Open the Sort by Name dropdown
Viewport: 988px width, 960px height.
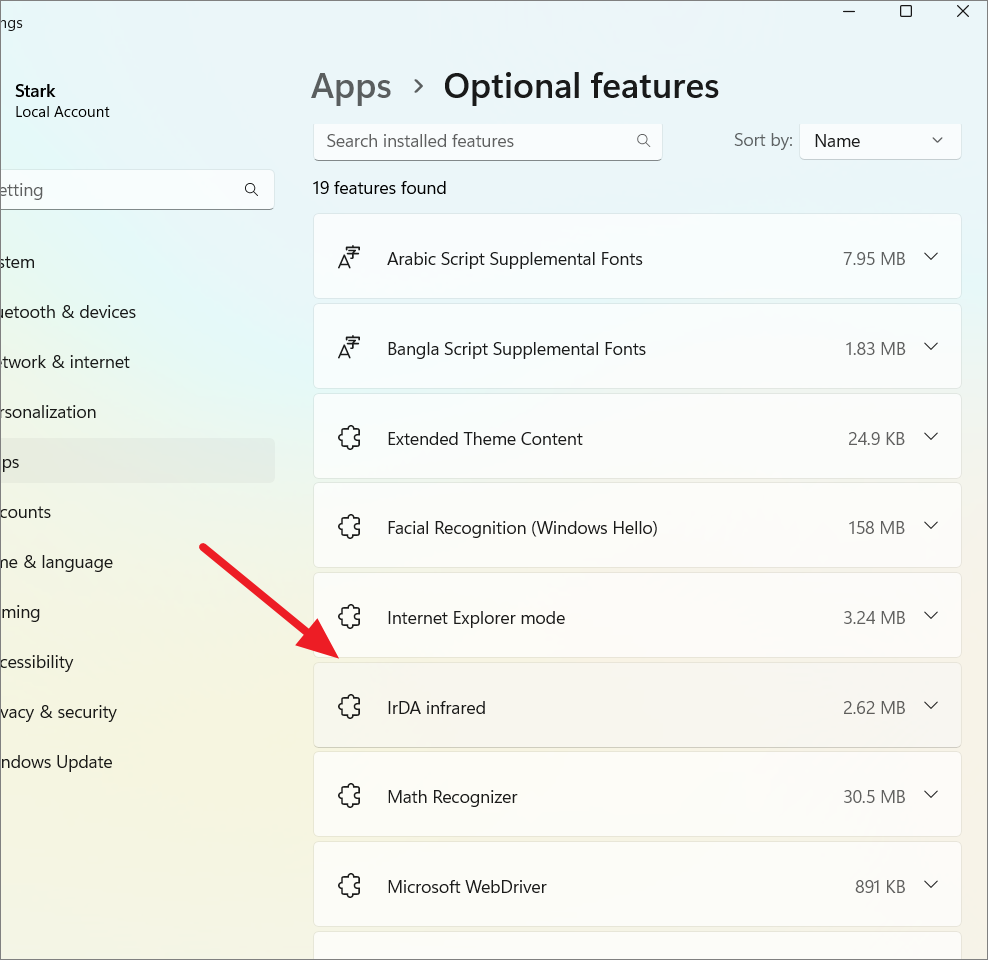click(x=879, y=141)
